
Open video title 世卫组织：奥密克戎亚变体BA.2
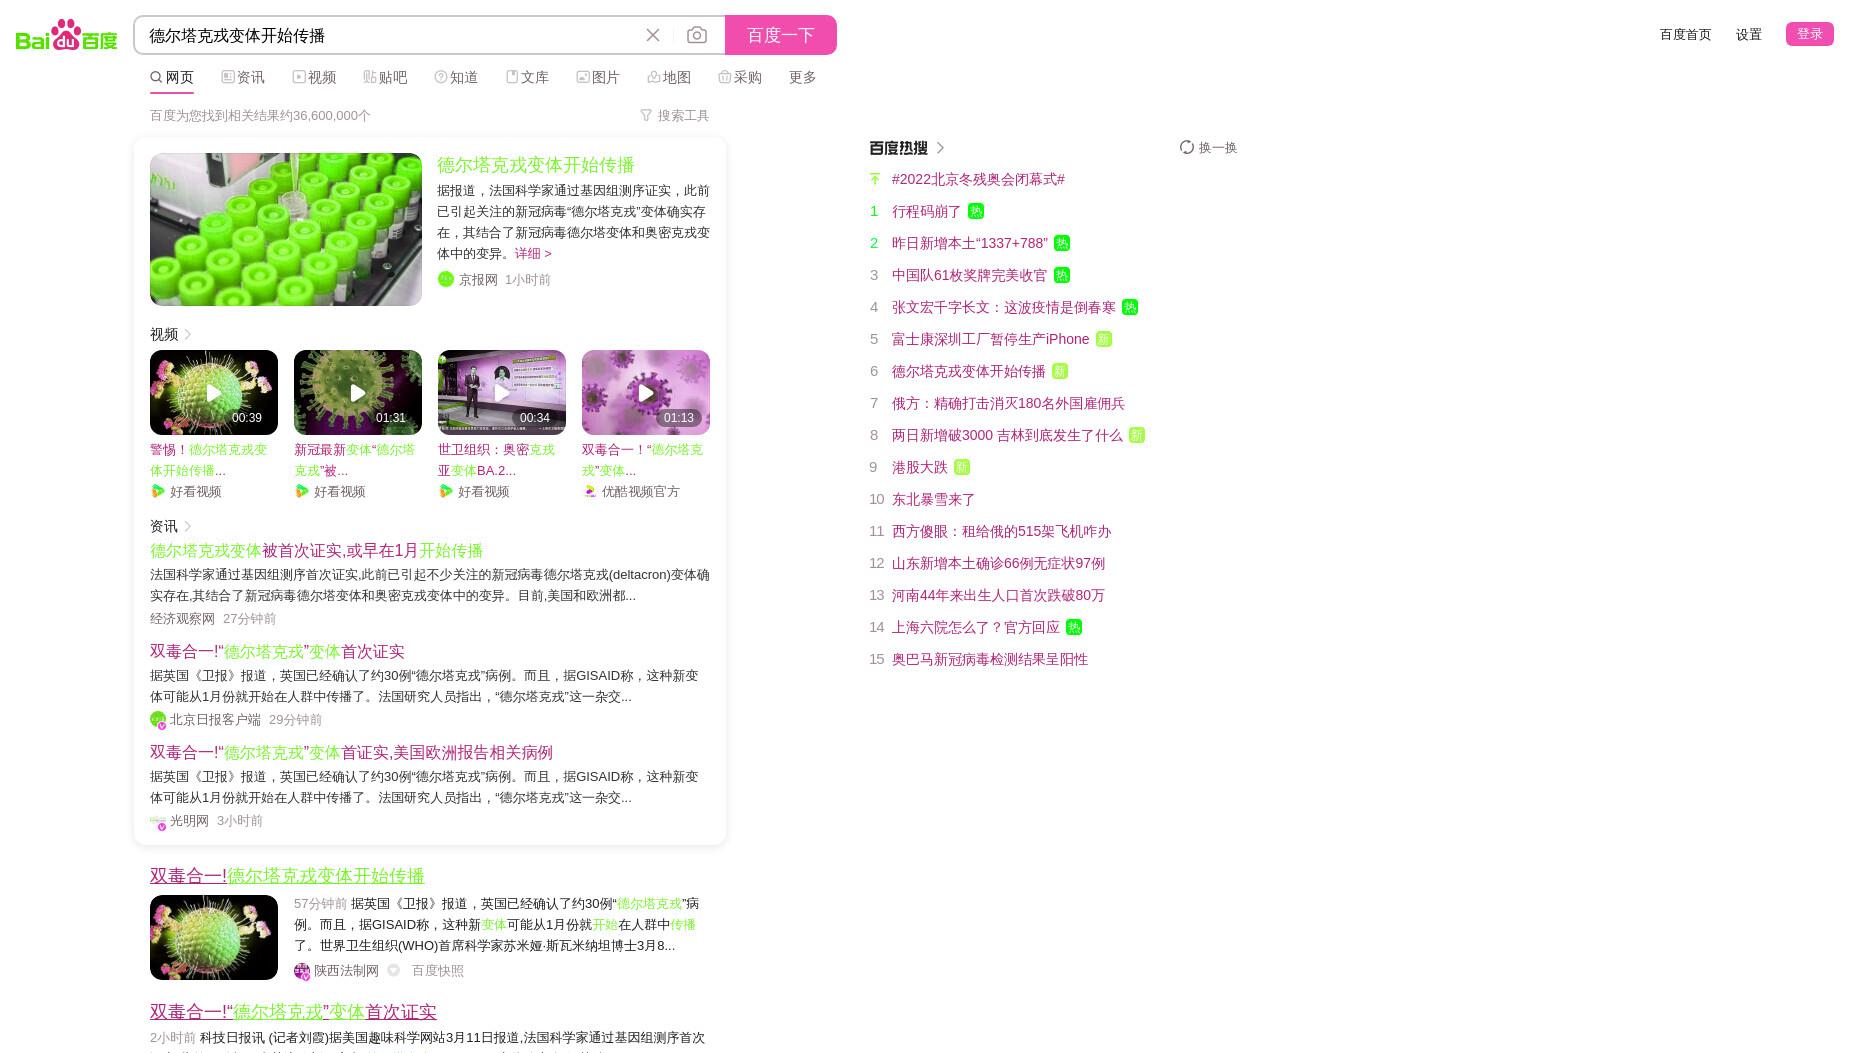496,460
